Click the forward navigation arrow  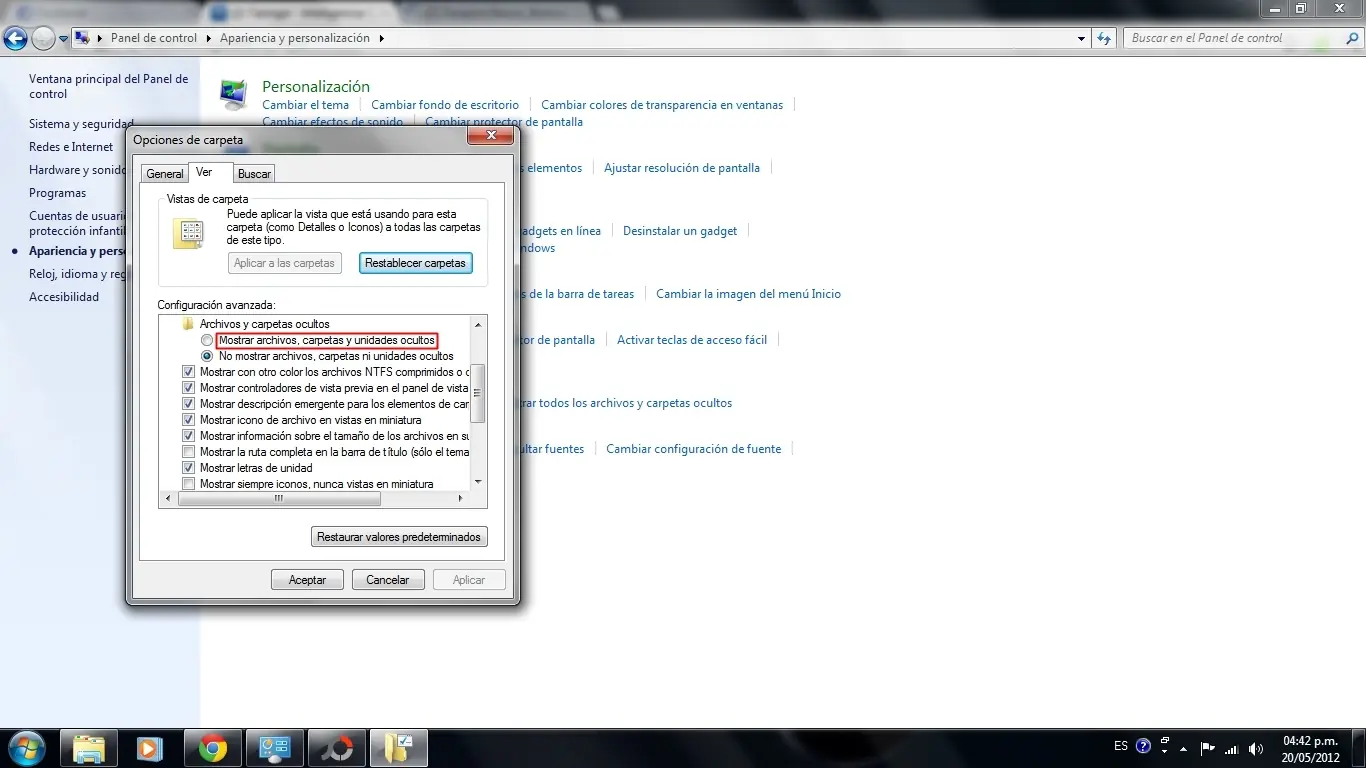(x=43, y=39)
